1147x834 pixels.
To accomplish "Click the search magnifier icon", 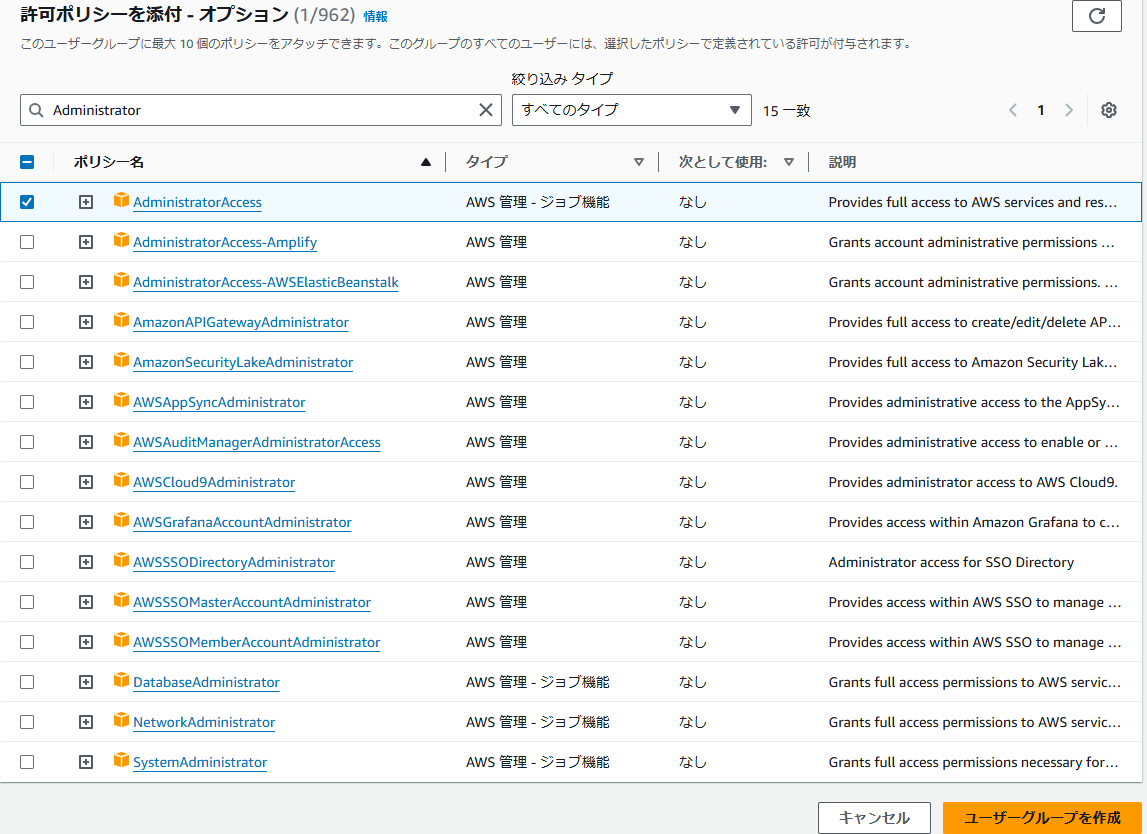I will pos(36,110).
